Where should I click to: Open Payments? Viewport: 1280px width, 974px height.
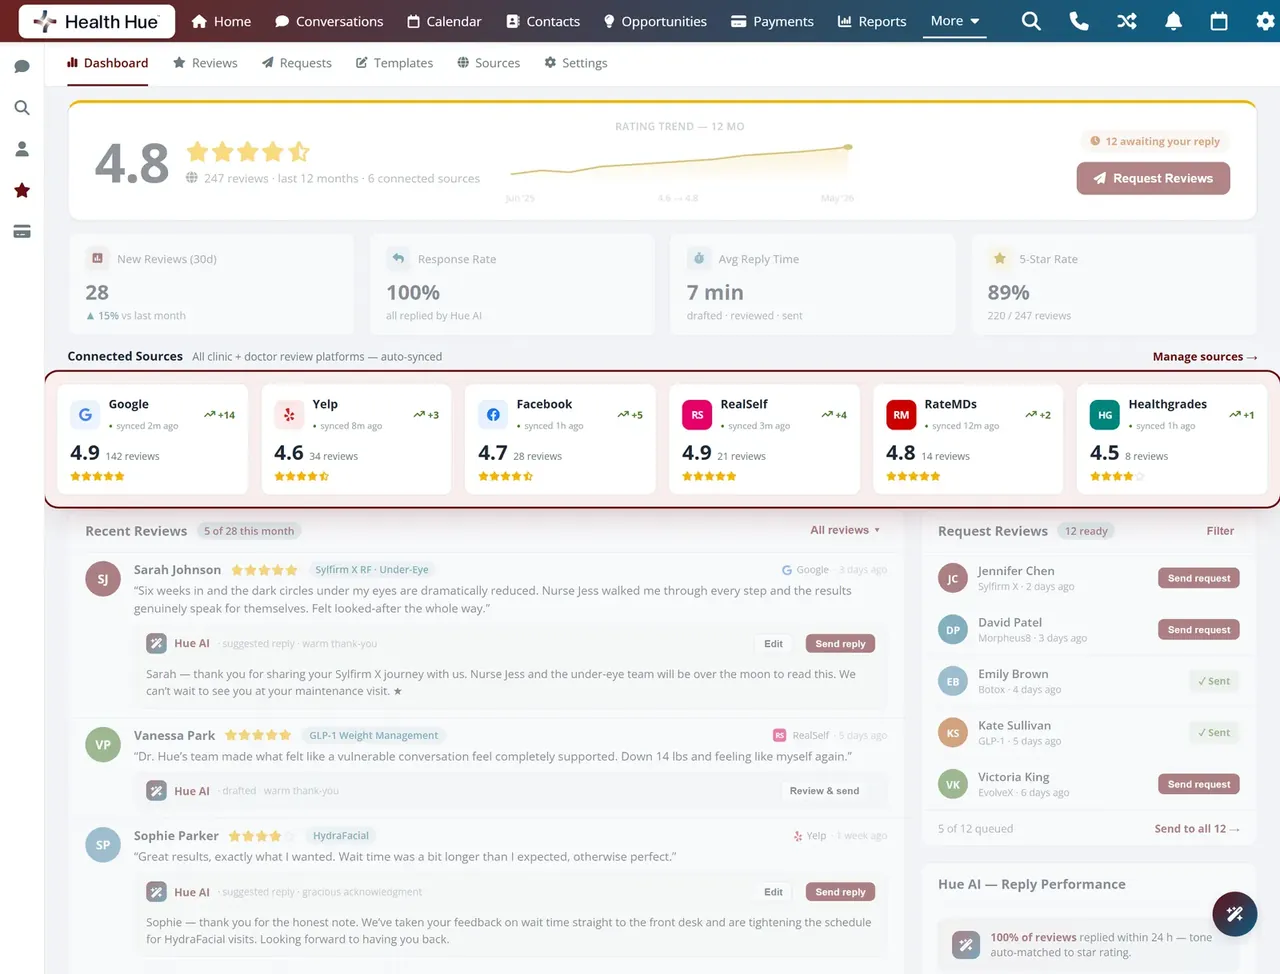(772, 21)
